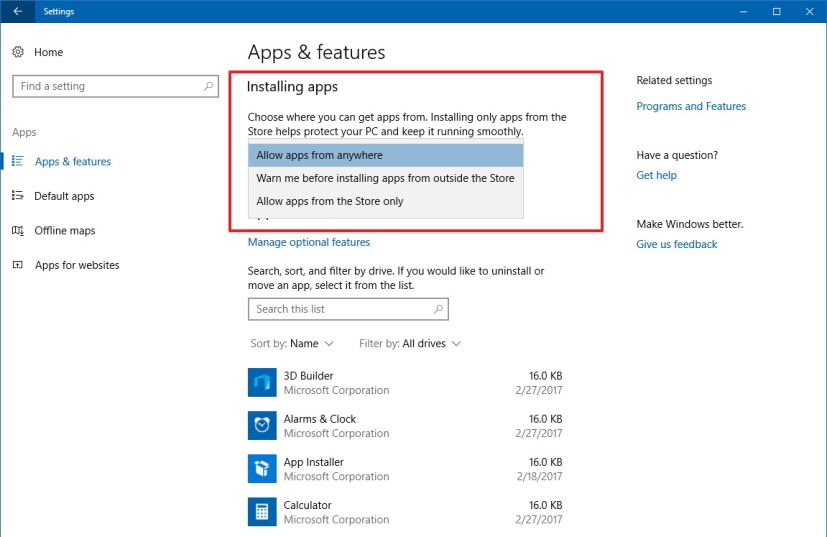
Task: Close the Settings window
Action: [810, 11]
